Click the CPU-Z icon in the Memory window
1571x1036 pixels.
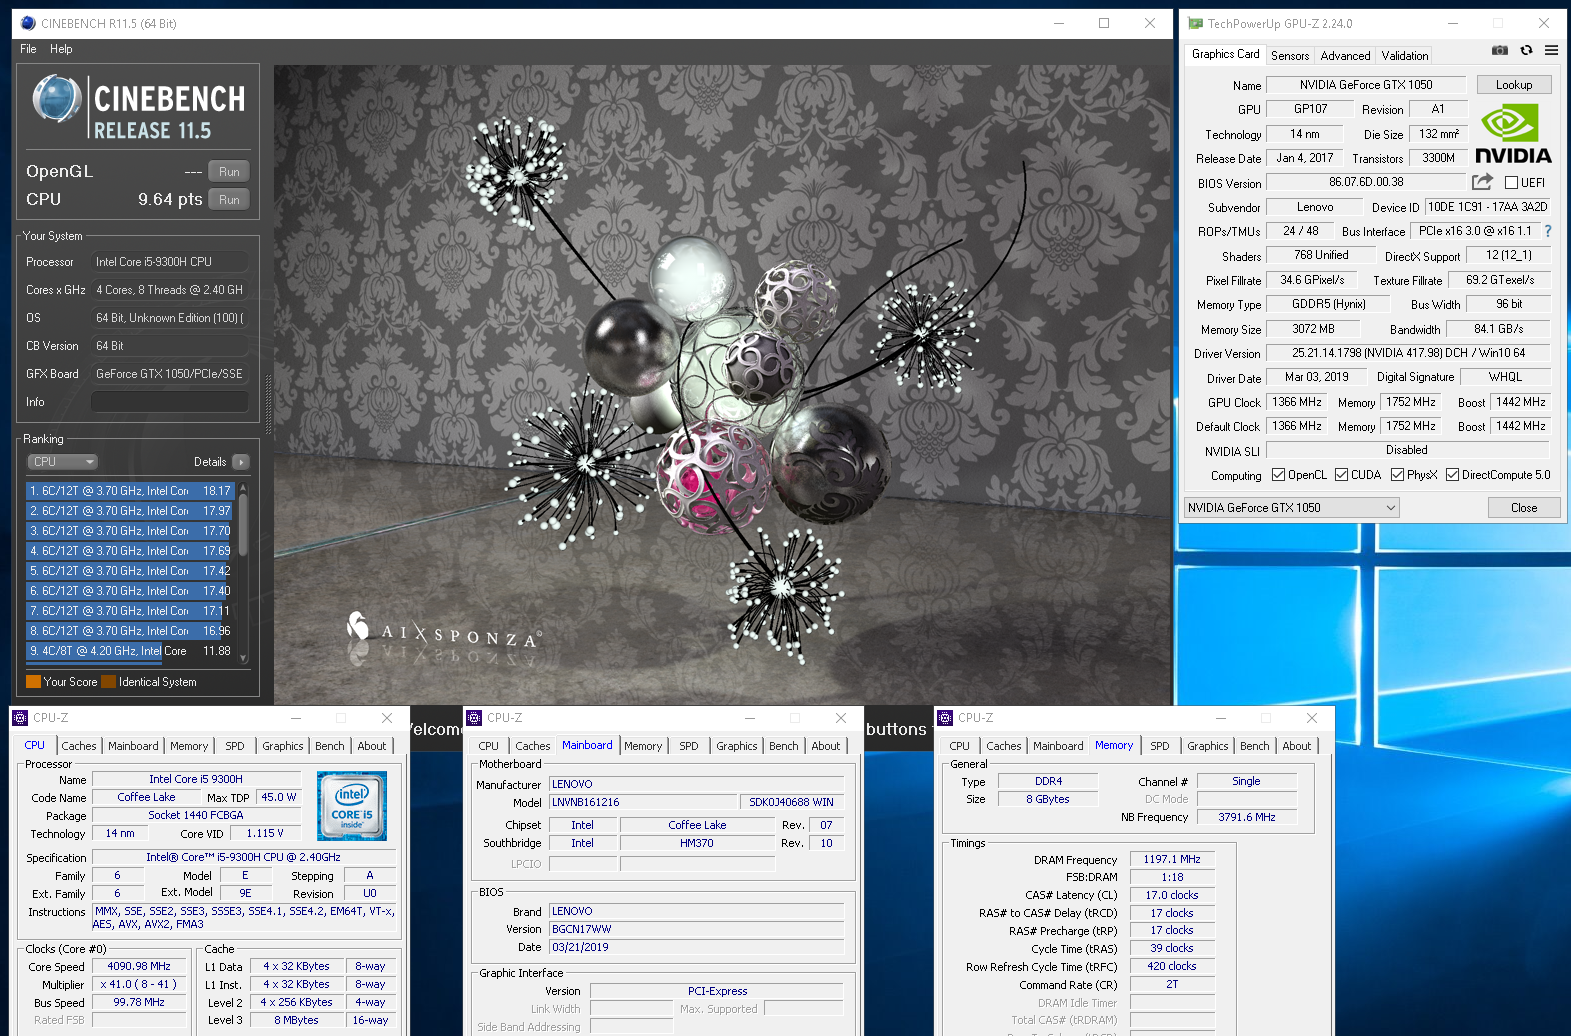pyautogui.click(x=945, y=718)
